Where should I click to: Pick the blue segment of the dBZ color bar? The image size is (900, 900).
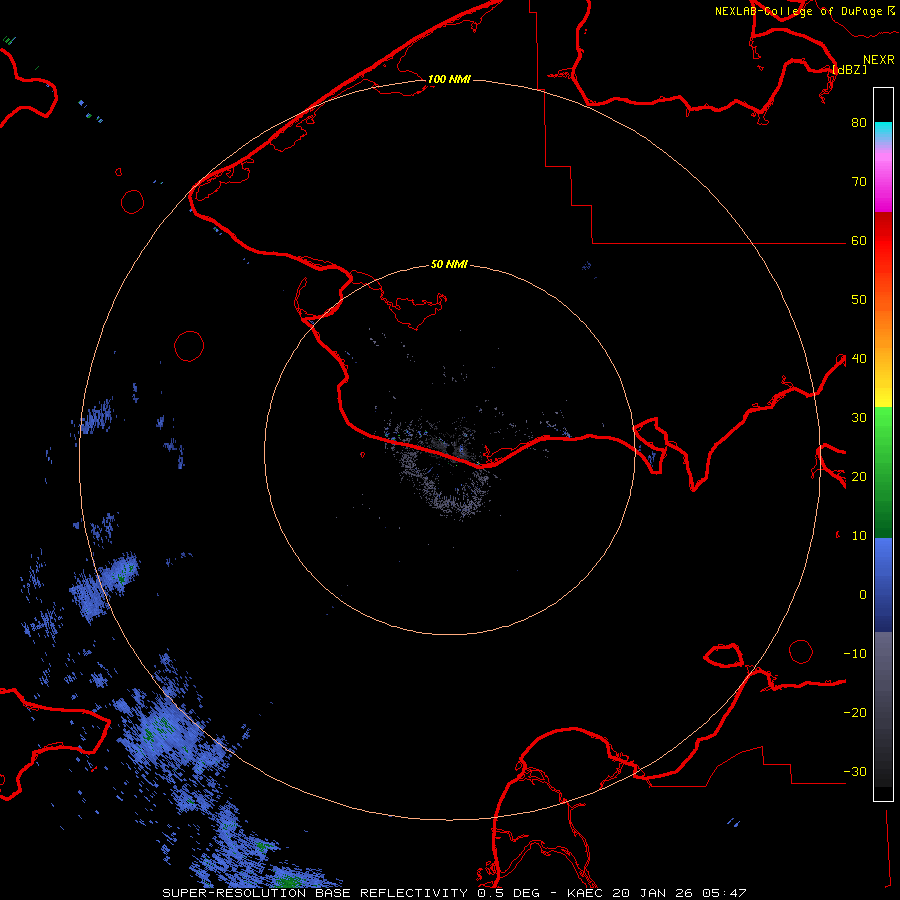click(883, 585)
